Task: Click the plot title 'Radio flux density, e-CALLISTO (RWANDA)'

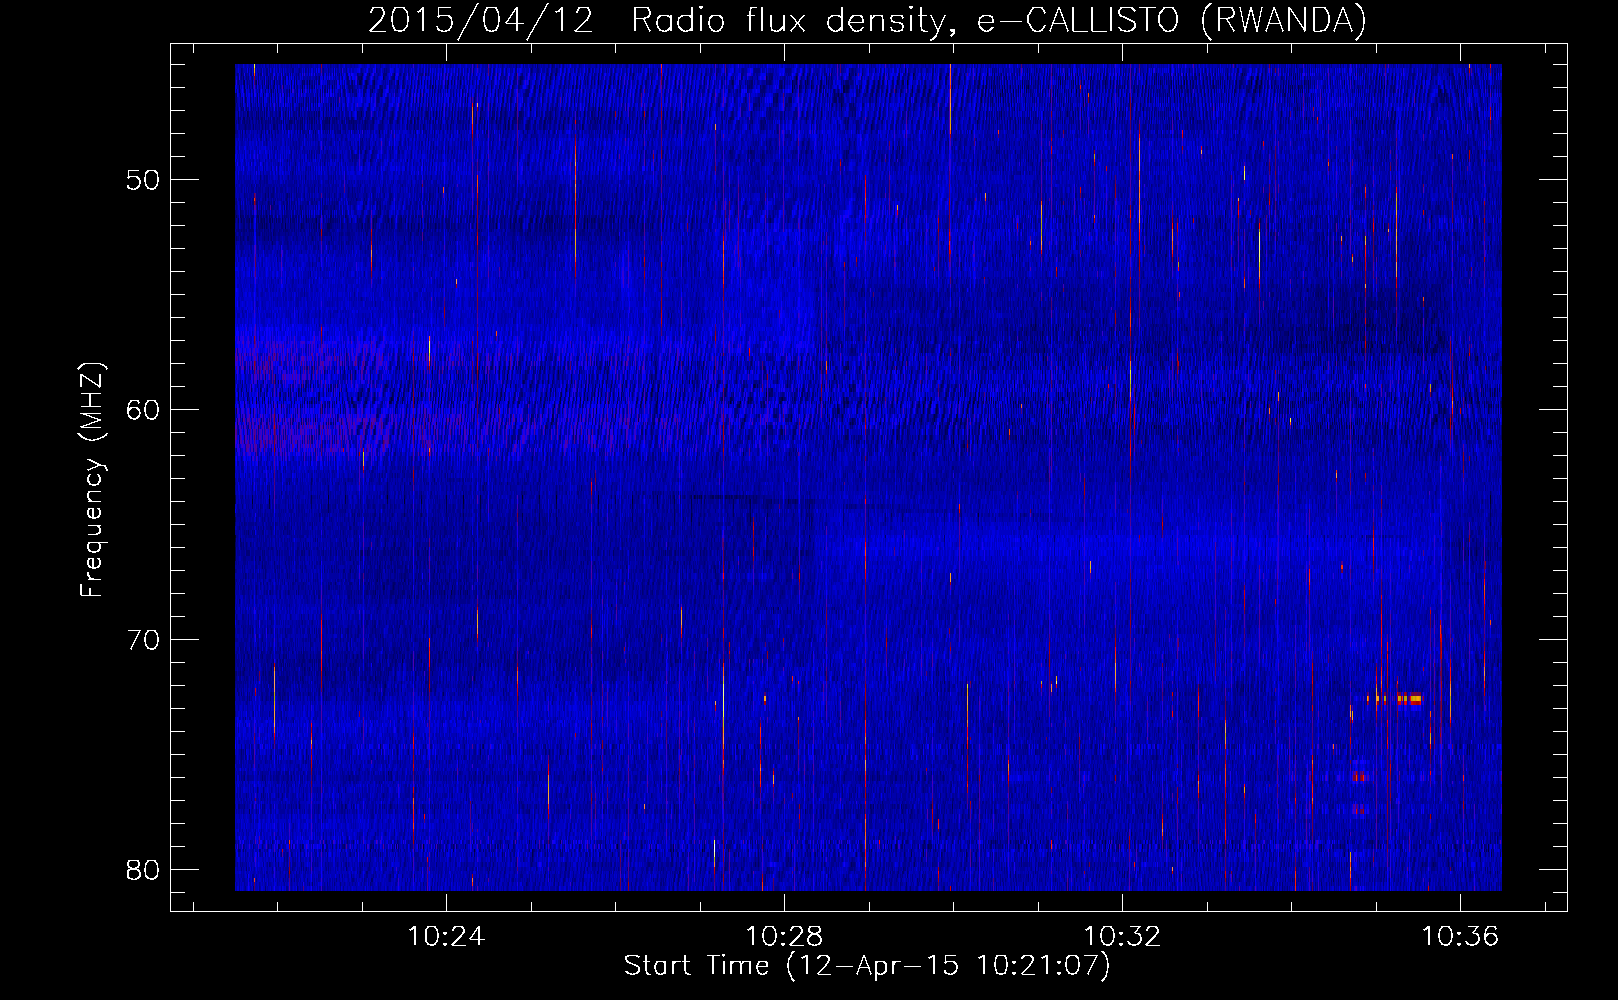Action: (999, 21)
